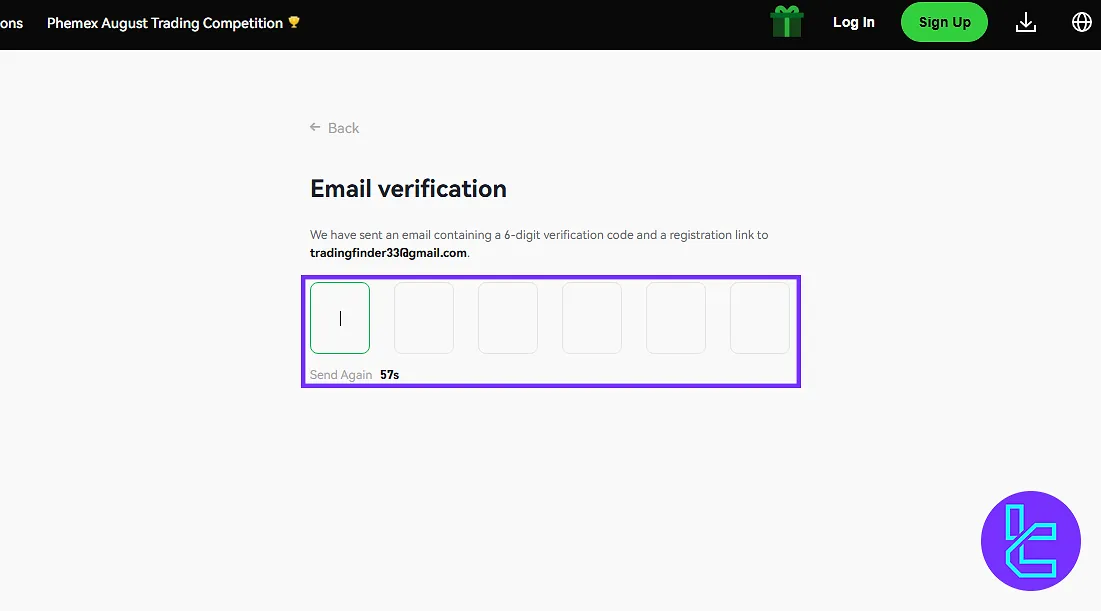
Task: Go back using the Back link
Action: tap(343, 128)
